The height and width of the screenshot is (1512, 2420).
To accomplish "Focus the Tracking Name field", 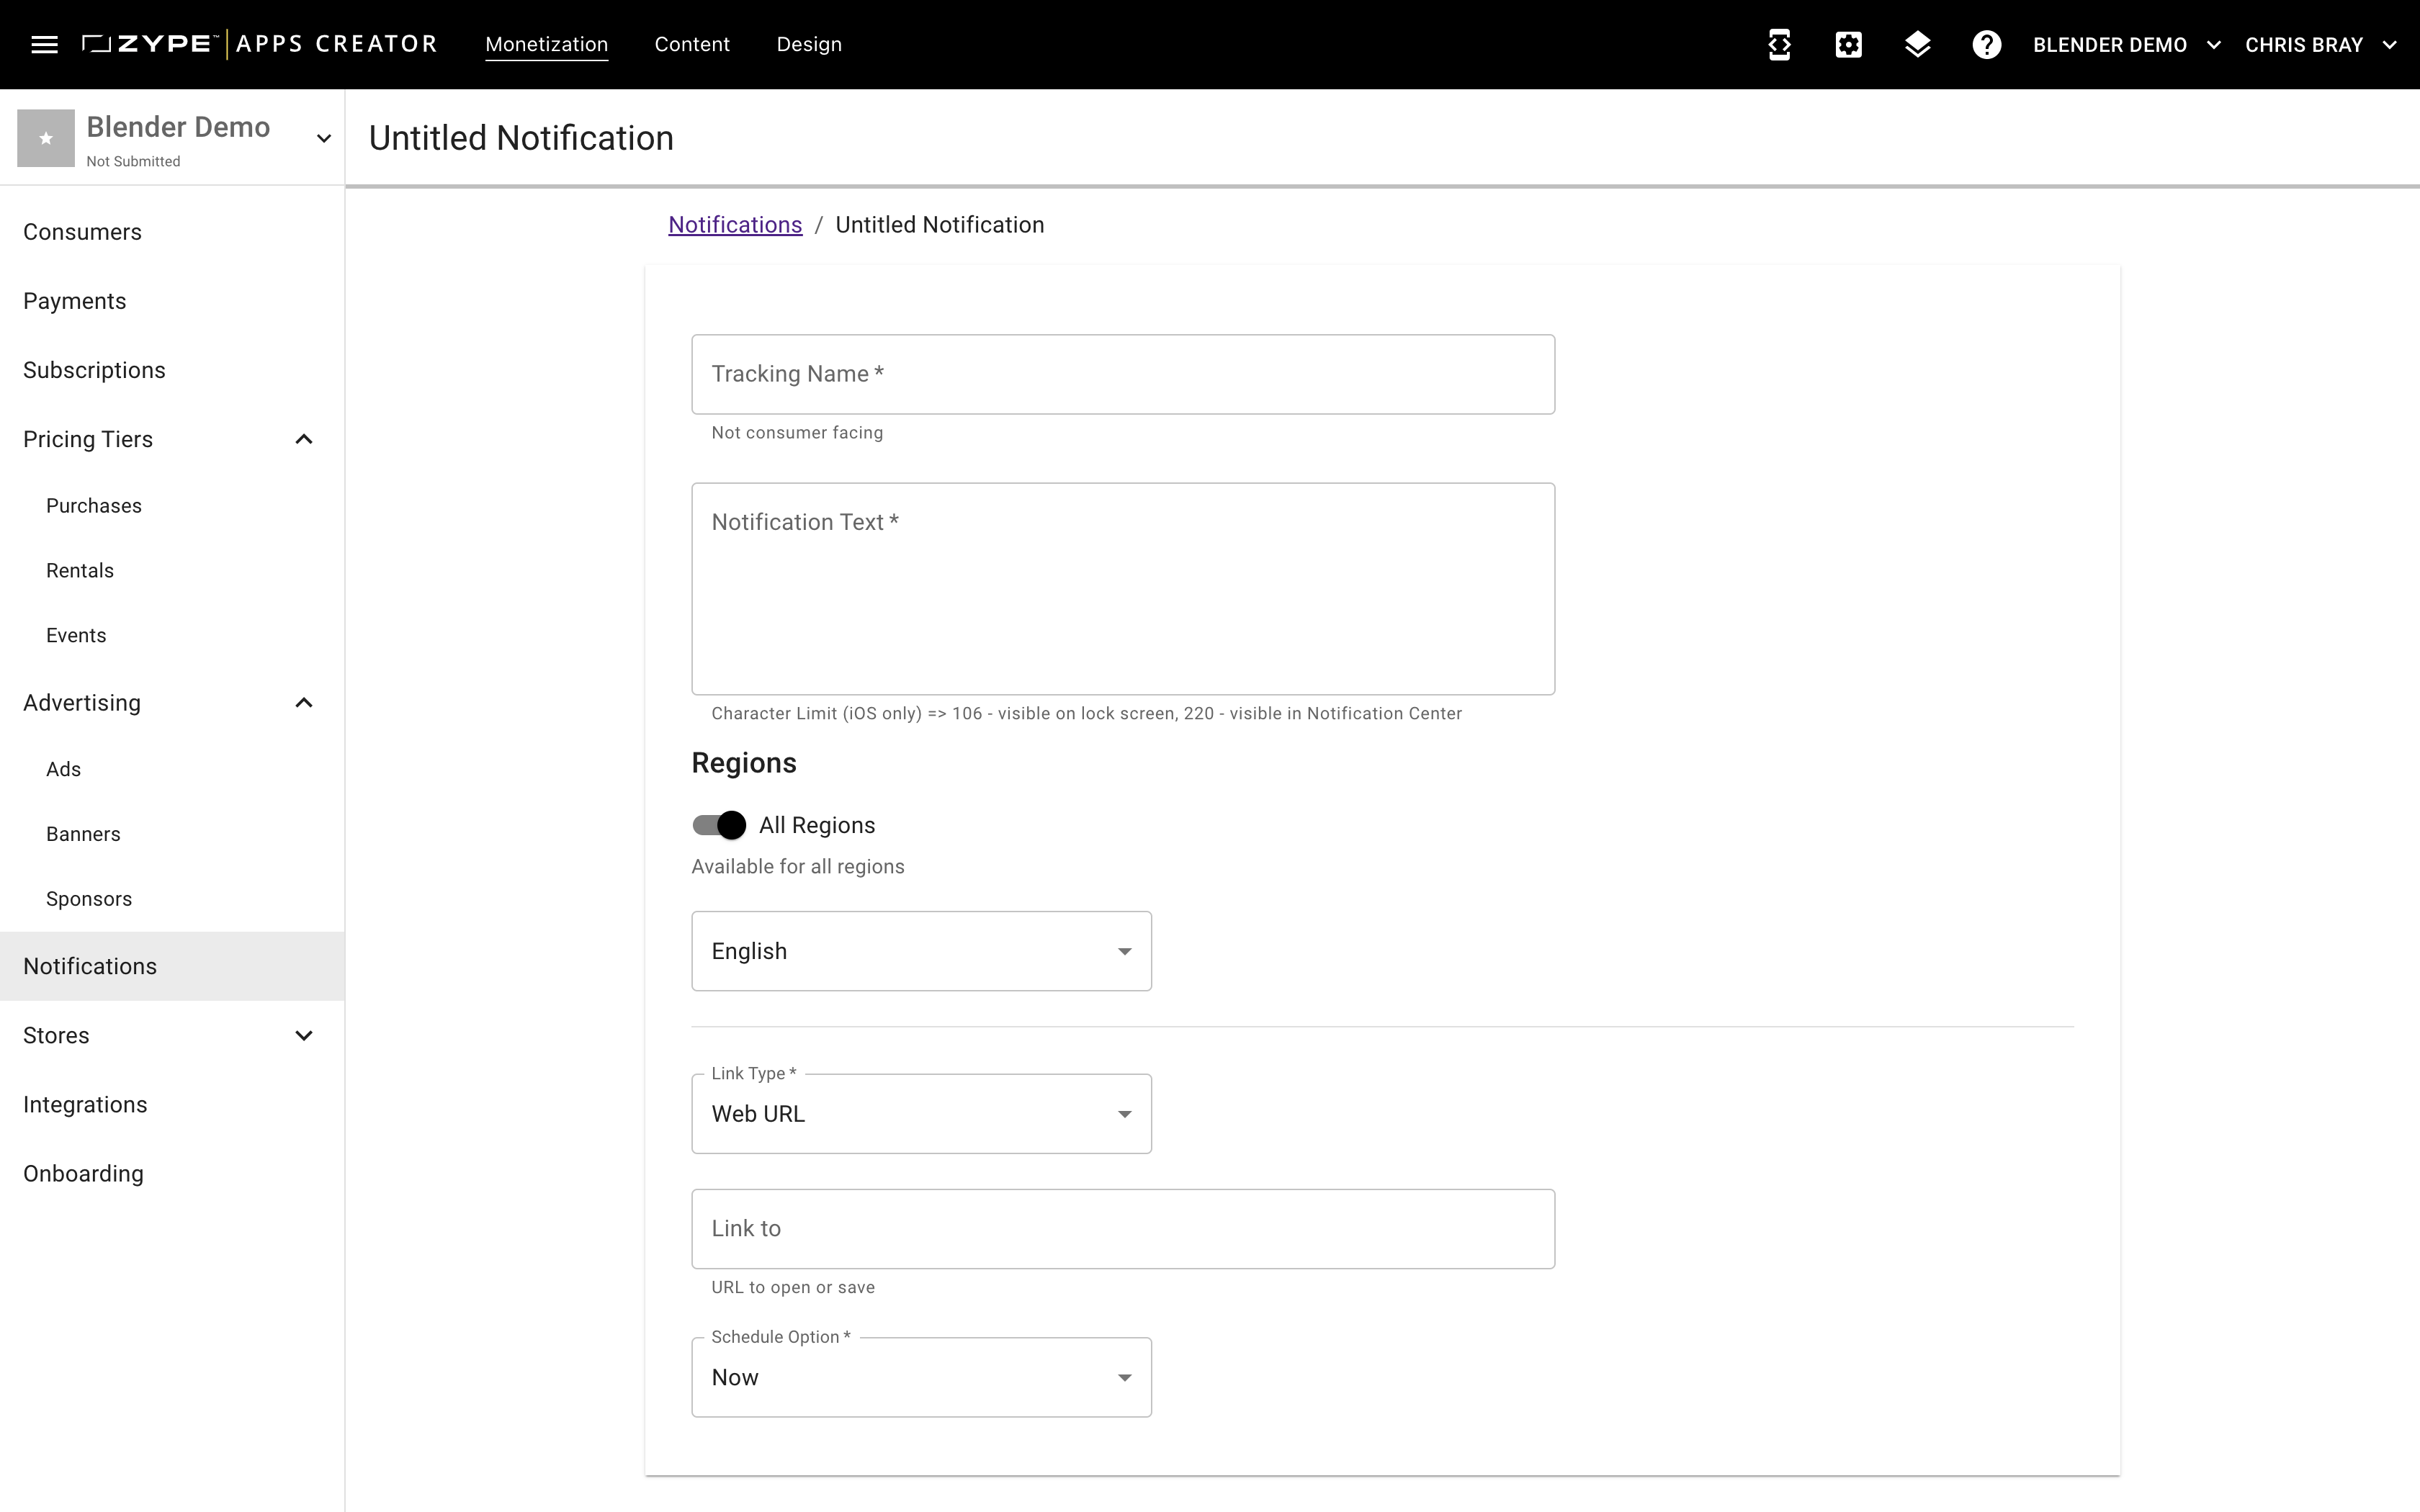I will coord(1123,374).
